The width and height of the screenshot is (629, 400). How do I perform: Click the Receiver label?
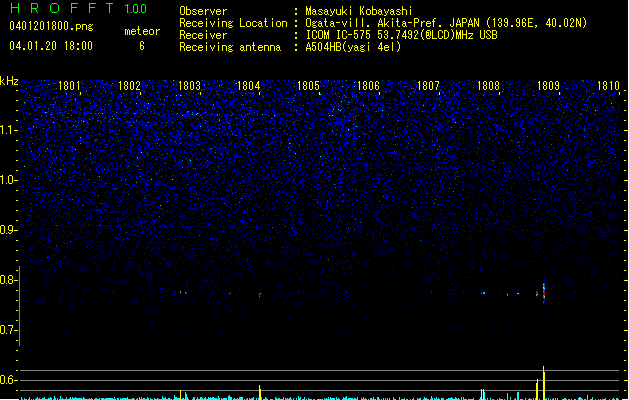[x=203, y=35]
